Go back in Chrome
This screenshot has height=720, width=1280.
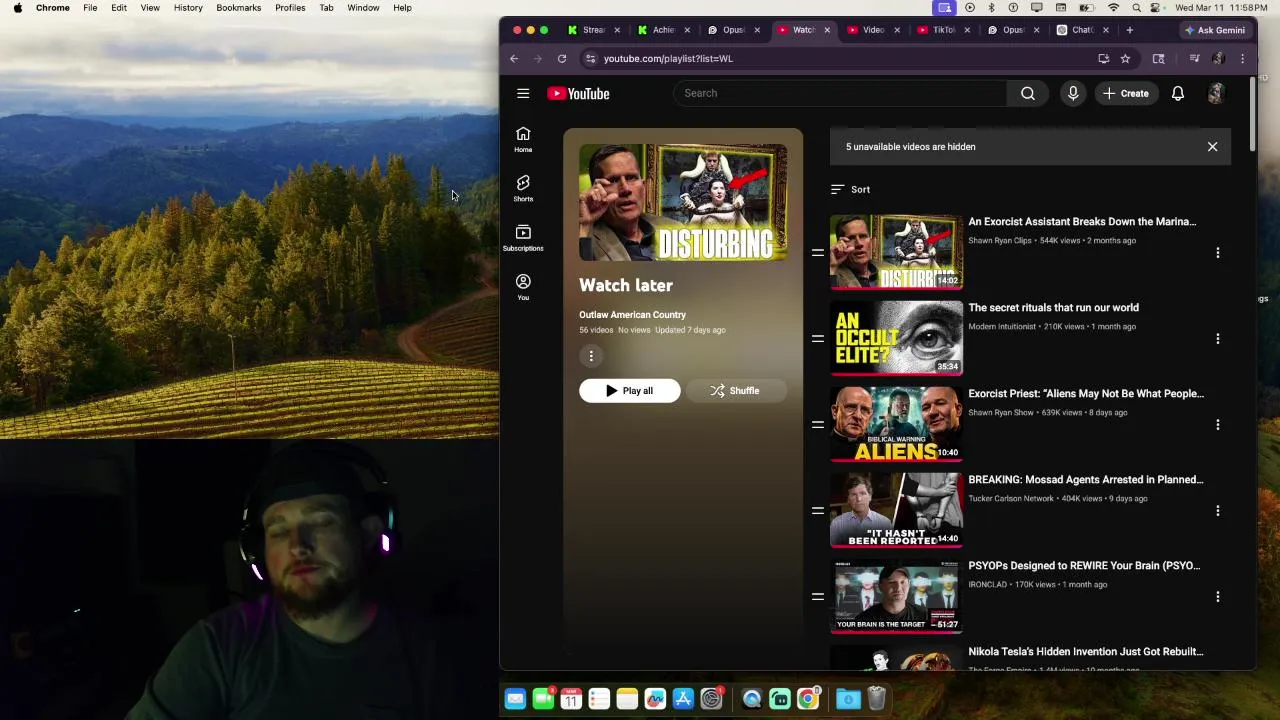(x=514, y=58)
